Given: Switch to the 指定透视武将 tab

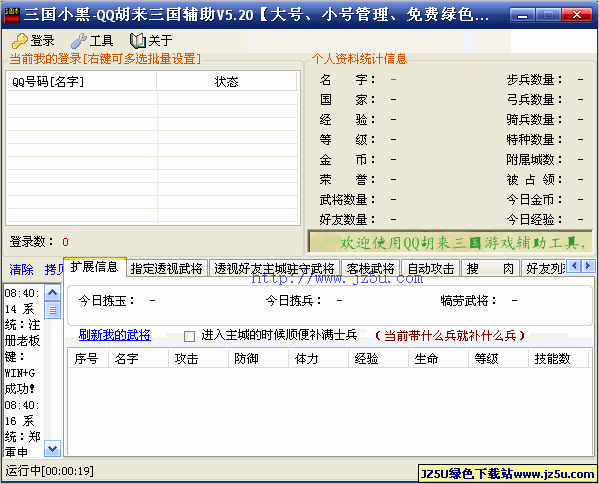Looking at the screenshot, I should click(x=167, y=269).
